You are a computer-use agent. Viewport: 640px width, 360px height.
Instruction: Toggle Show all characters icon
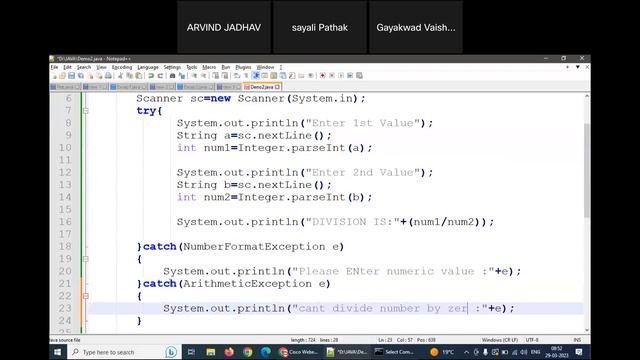pyautogui.click(x=246, y=76)
